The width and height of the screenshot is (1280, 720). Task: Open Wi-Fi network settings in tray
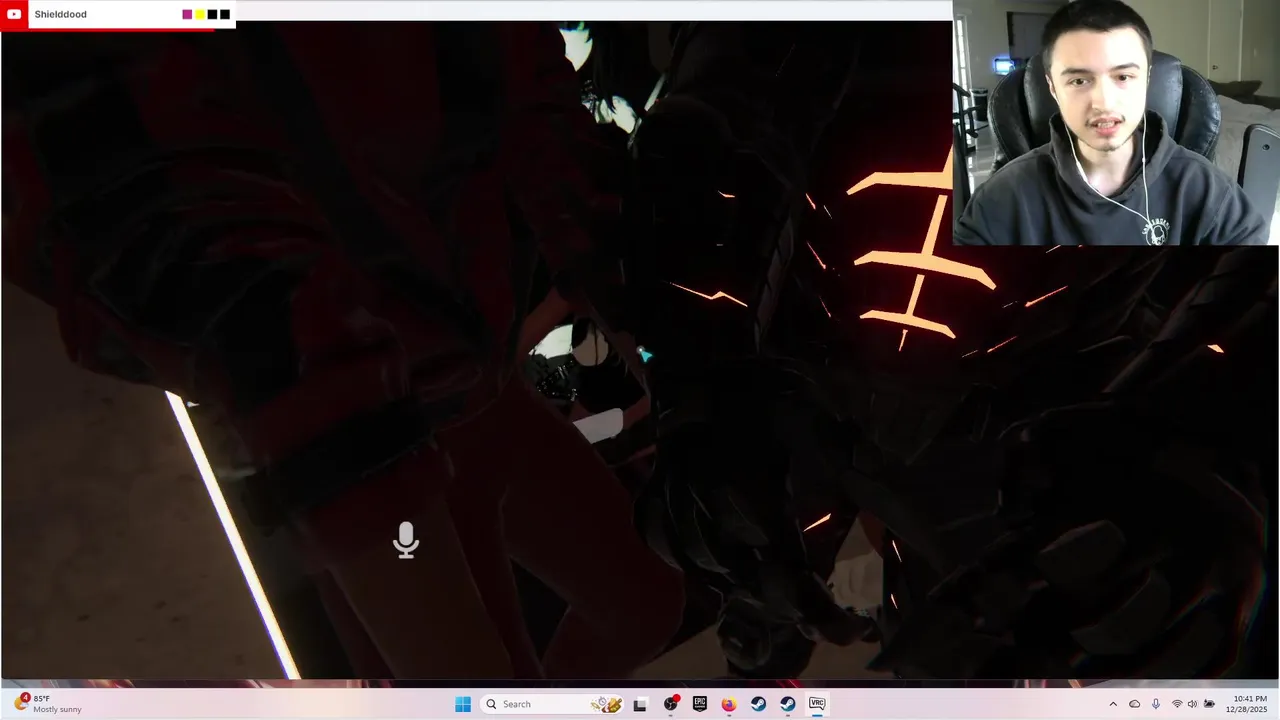pyautogui.click(x=1177, y=704)
